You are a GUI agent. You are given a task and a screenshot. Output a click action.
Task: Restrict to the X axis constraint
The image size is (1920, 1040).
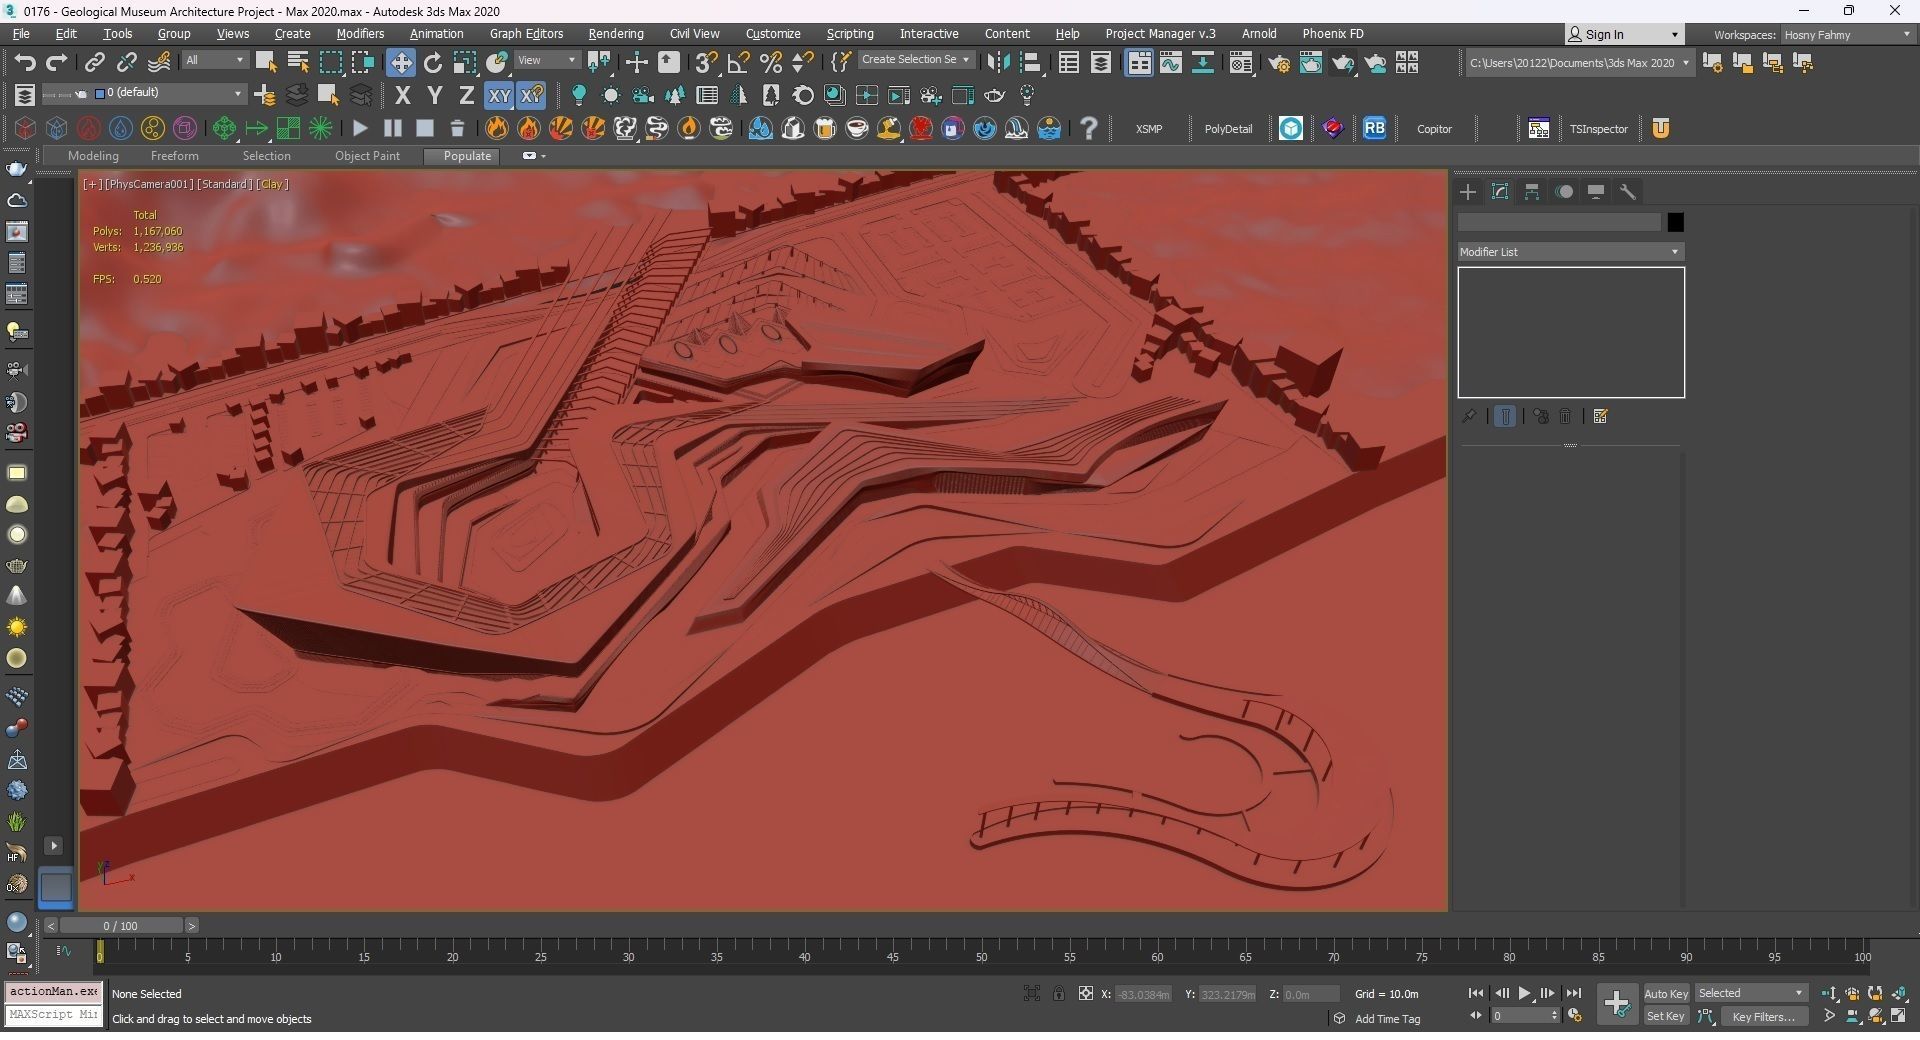pos(402,96)
